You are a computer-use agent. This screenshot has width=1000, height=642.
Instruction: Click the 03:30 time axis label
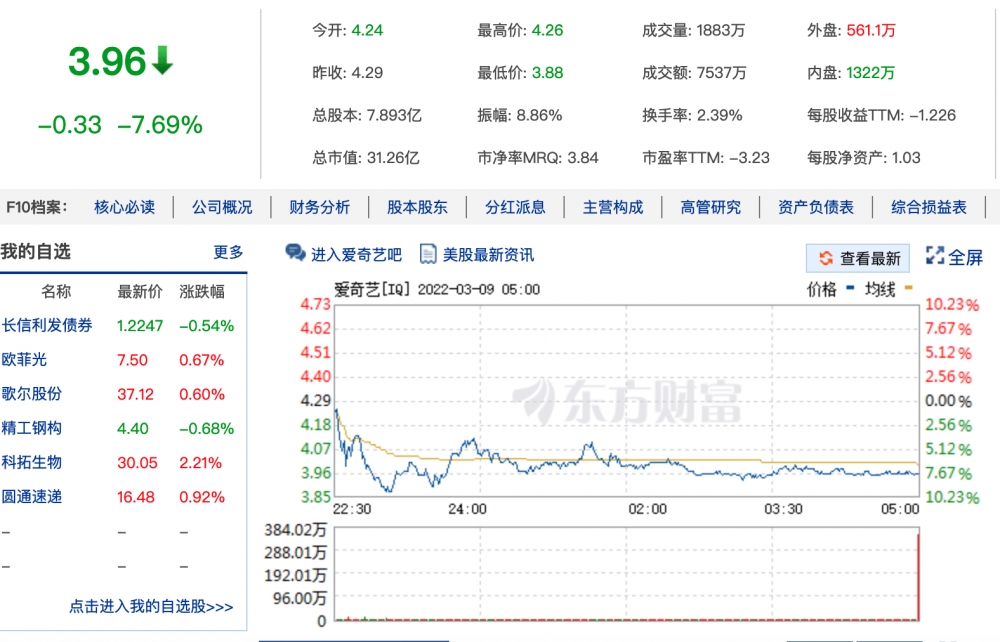(783, 509)
